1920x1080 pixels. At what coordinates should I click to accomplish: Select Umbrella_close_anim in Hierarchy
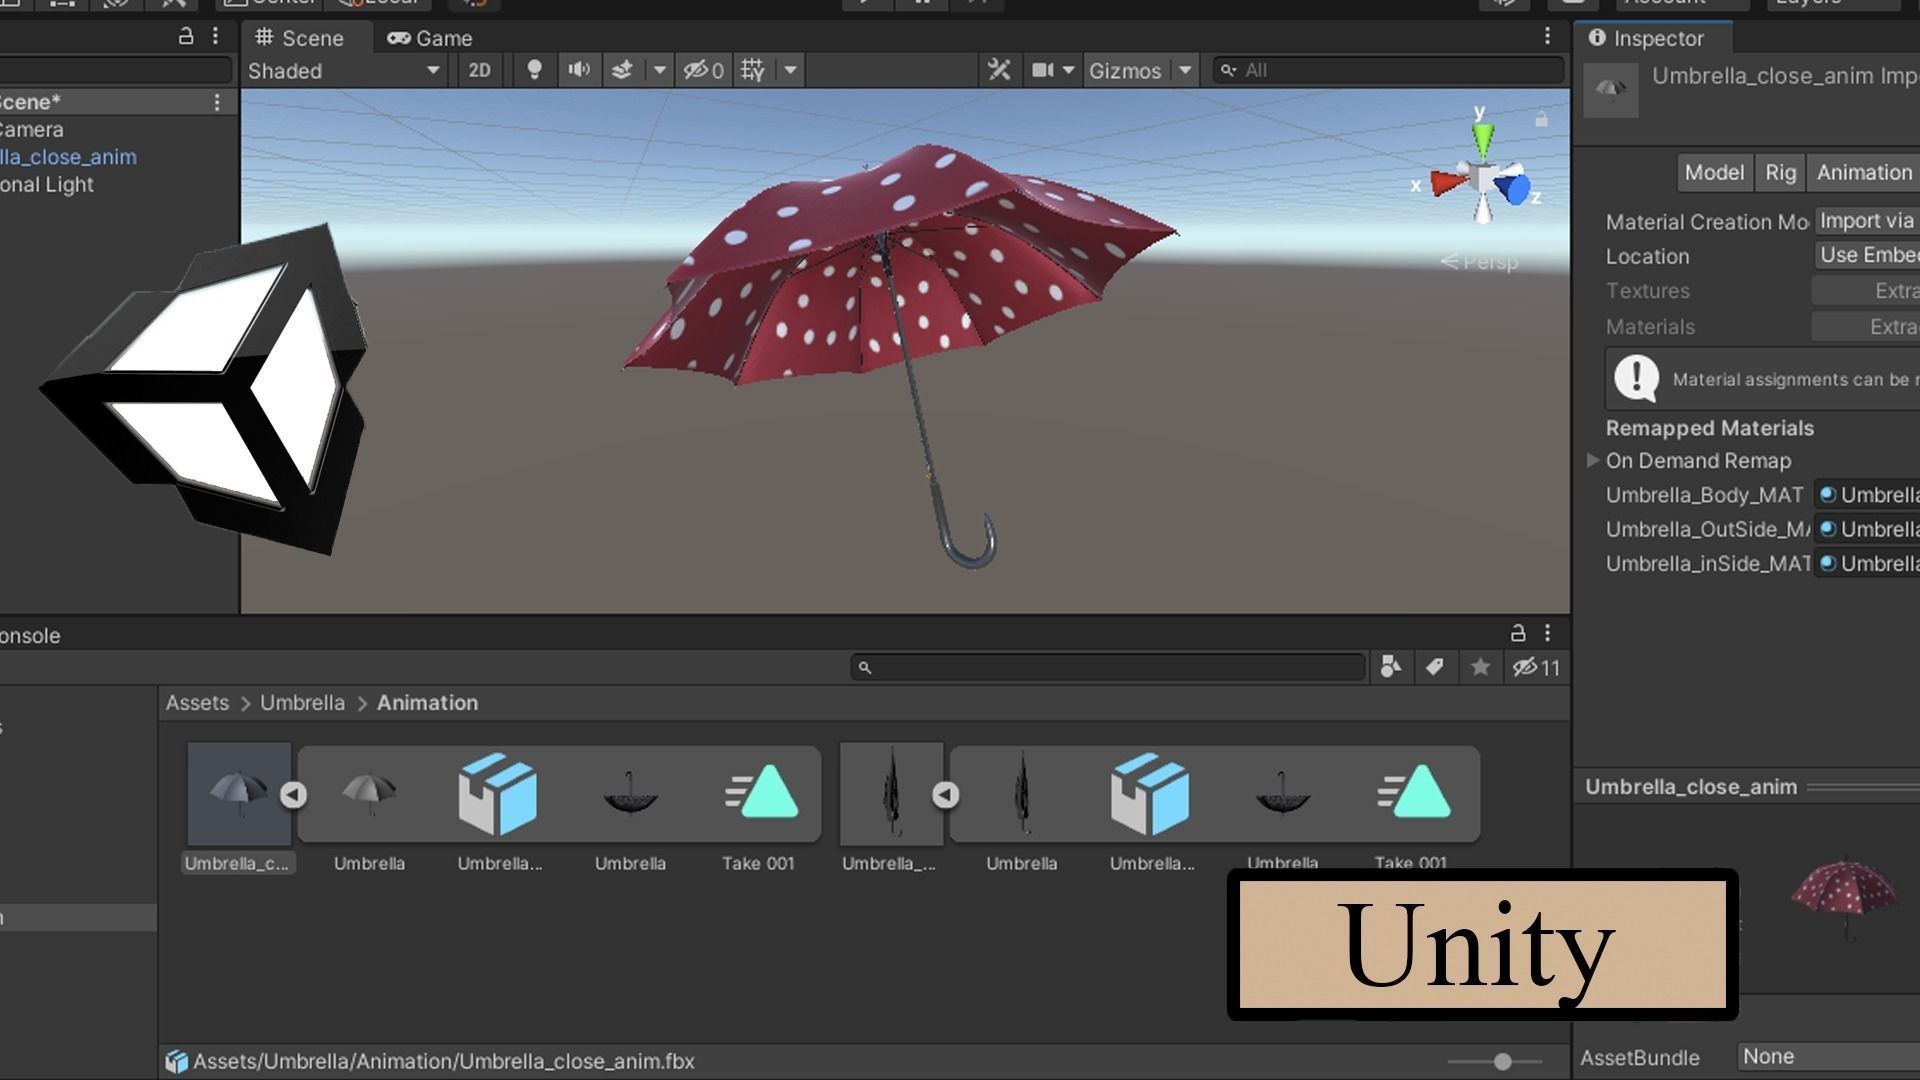68,157
